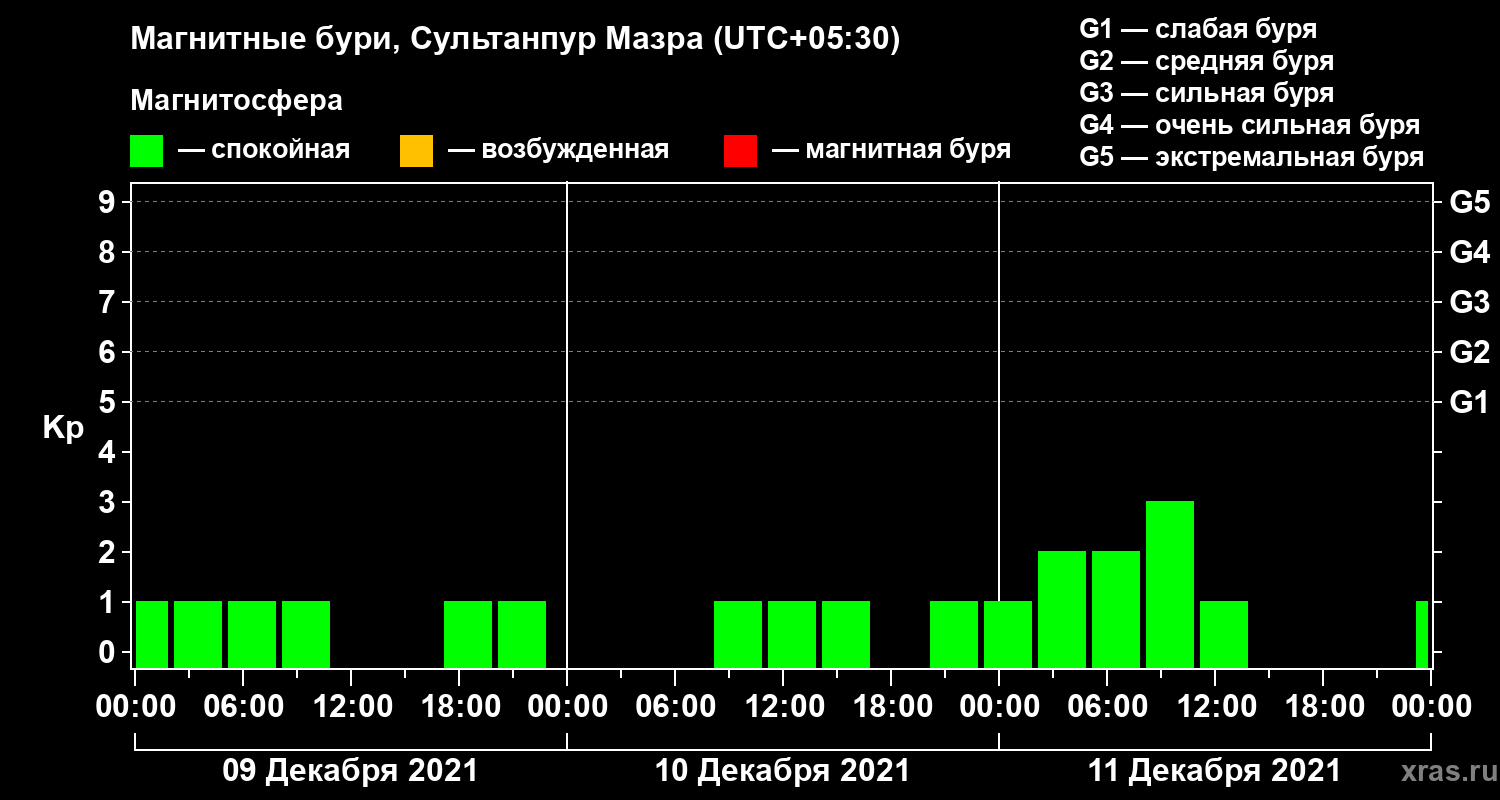
Task: Click the '18:00' time label under 10 December
Action: (x=891, y=707)
